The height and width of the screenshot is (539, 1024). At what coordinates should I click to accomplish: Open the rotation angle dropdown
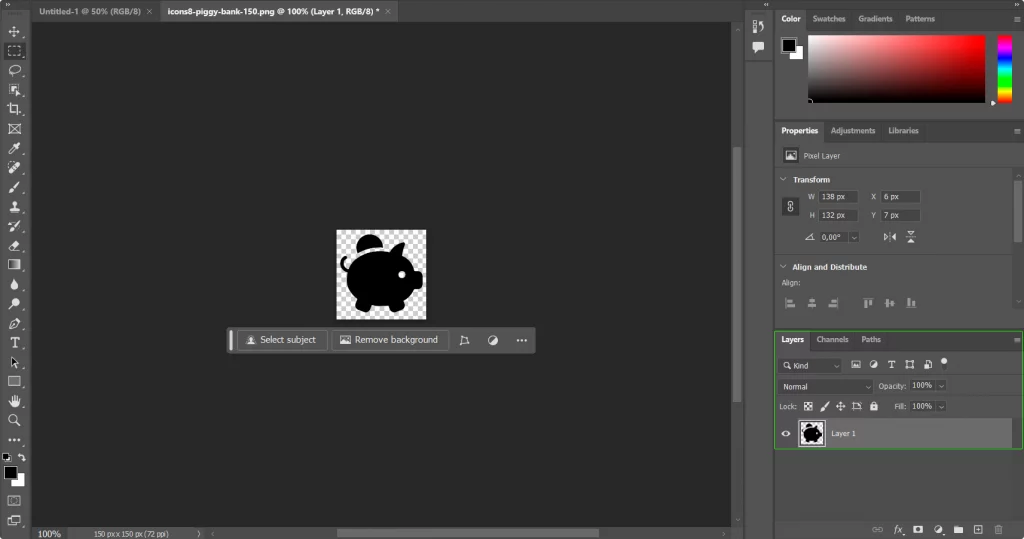coord(854,237)
